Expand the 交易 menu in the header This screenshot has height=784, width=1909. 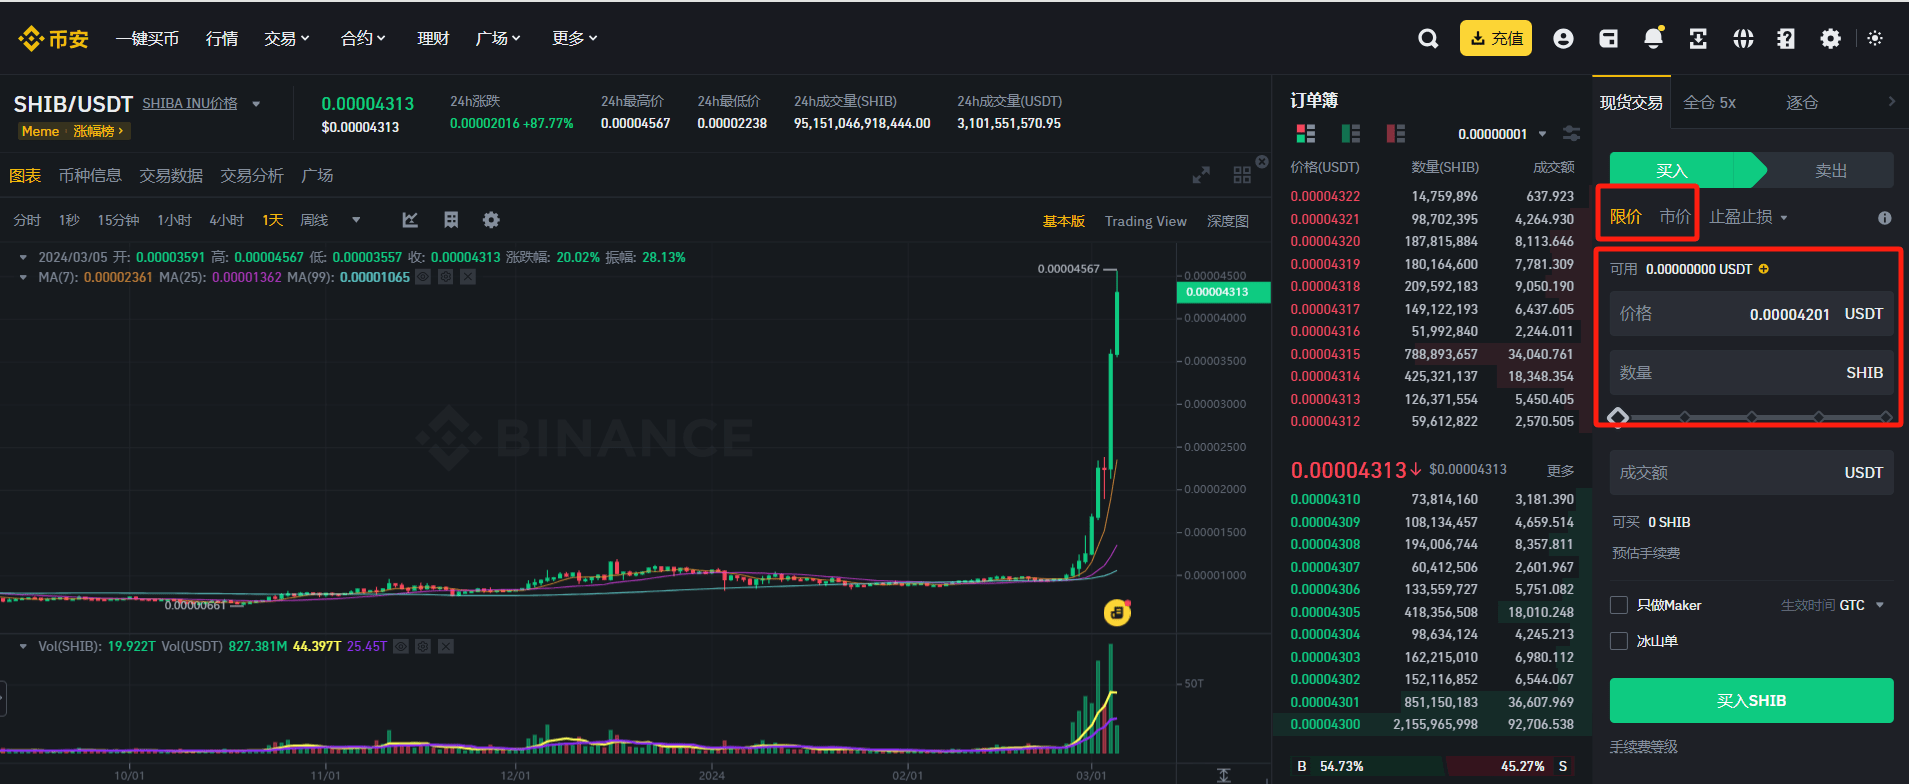coord(287,38)
